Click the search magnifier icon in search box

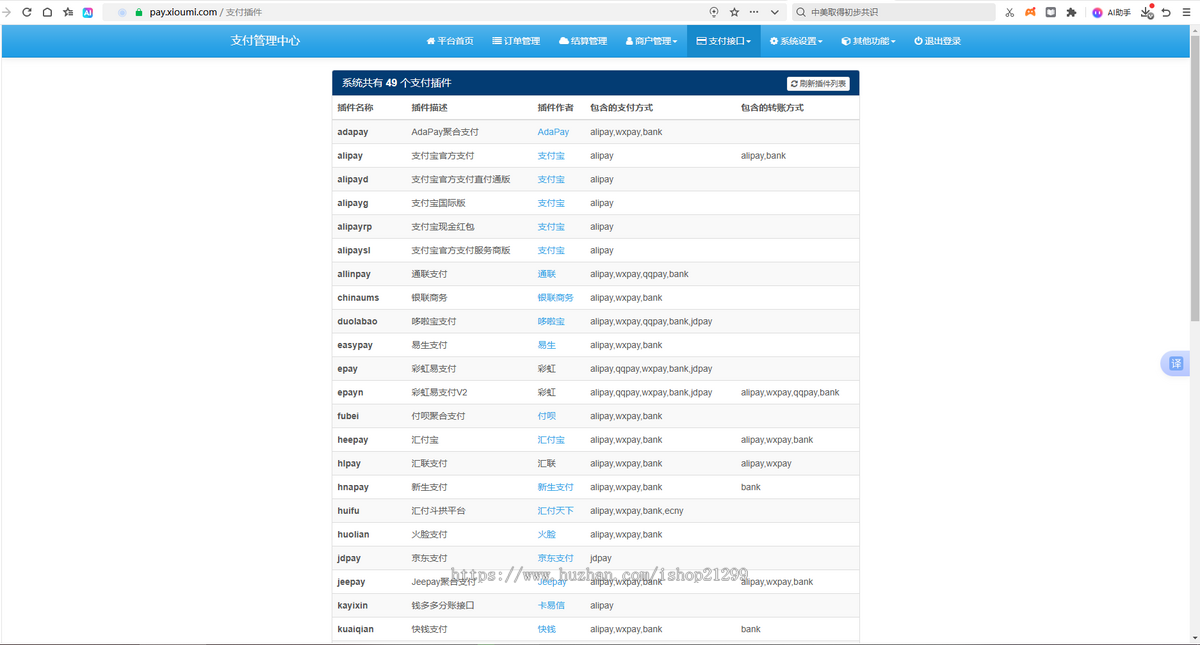coord(801,12)
